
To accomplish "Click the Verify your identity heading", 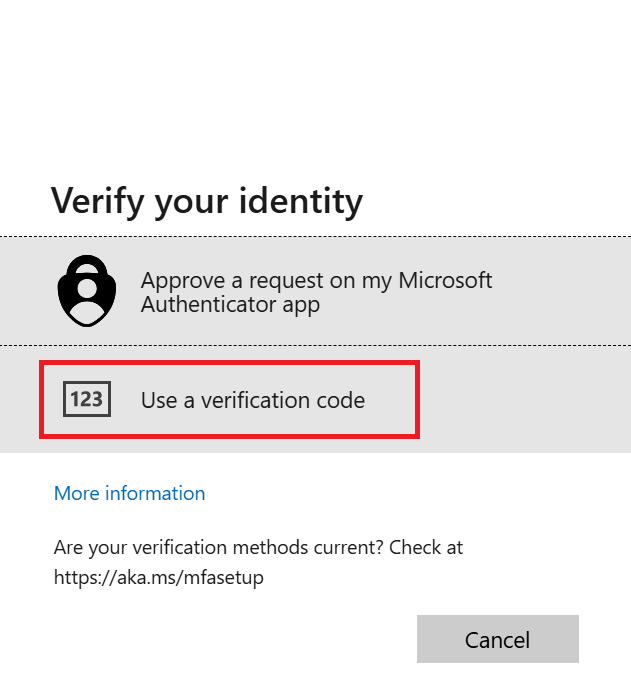I will (x=207, y=202).
